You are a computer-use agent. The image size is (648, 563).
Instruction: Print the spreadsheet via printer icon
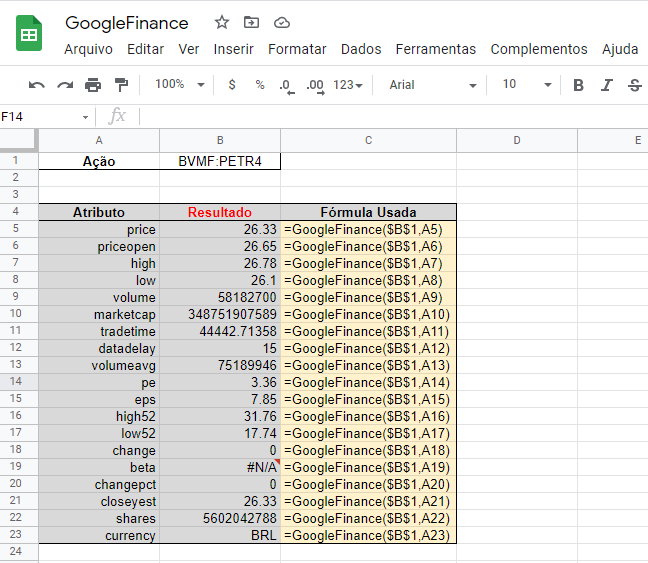pyautogui.click(x=93, y=85)
